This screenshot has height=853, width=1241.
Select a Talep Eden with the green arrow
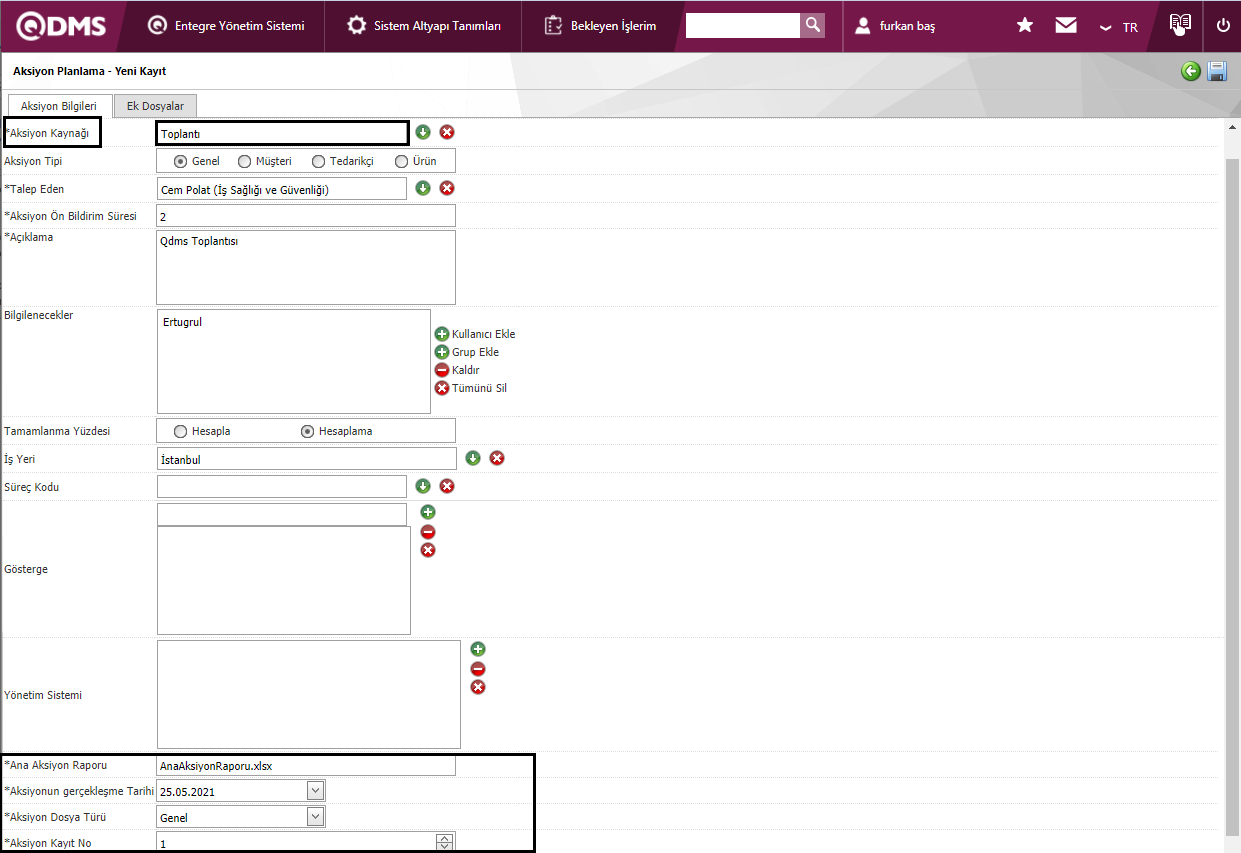[423, 188]
